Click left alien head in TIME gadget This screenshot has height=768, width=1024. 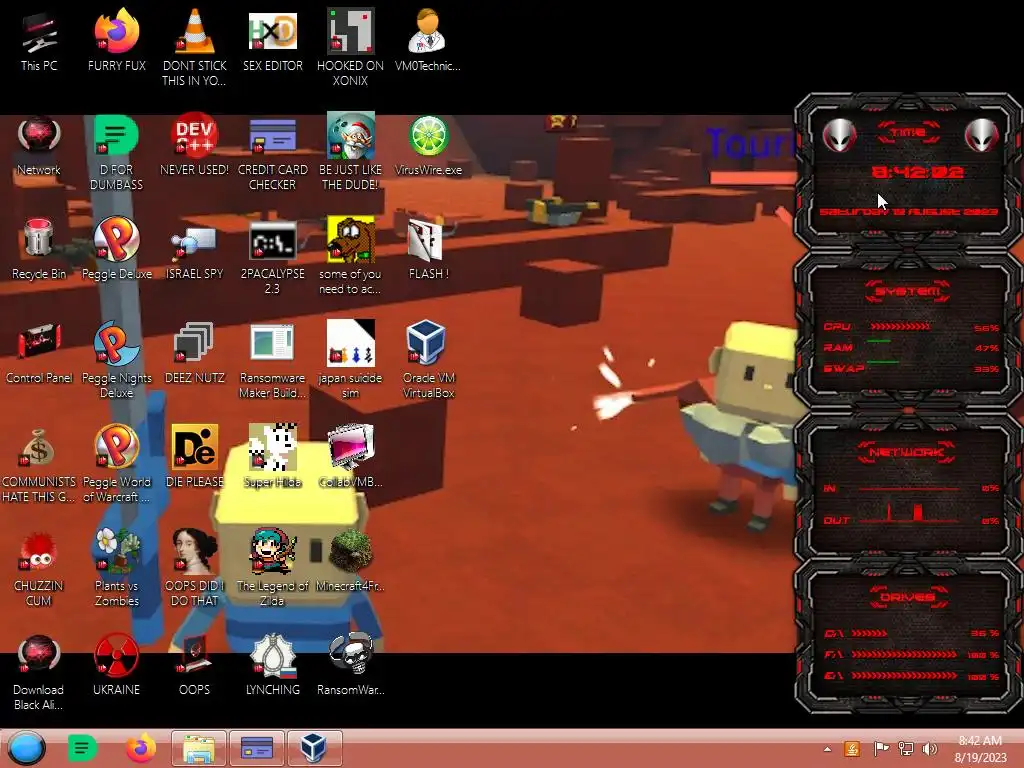tap(839, 136)
